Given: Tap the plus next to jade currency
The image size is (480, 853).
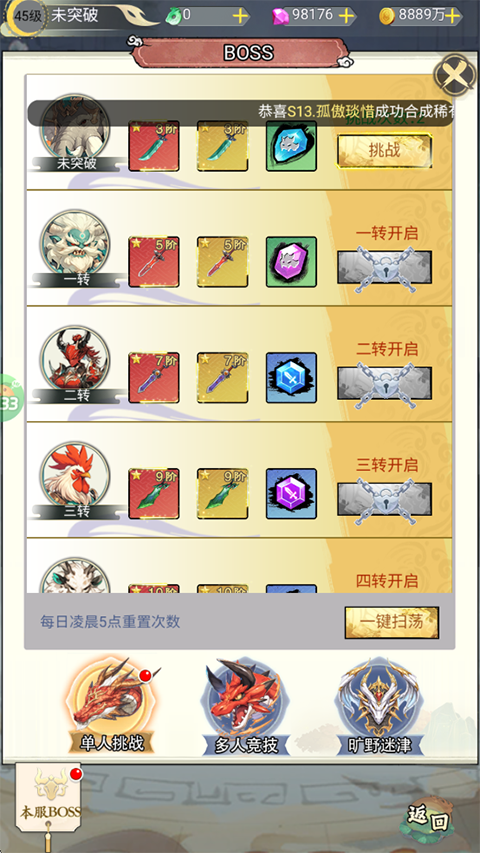Looking at the screenshot, I should [240, 16].
